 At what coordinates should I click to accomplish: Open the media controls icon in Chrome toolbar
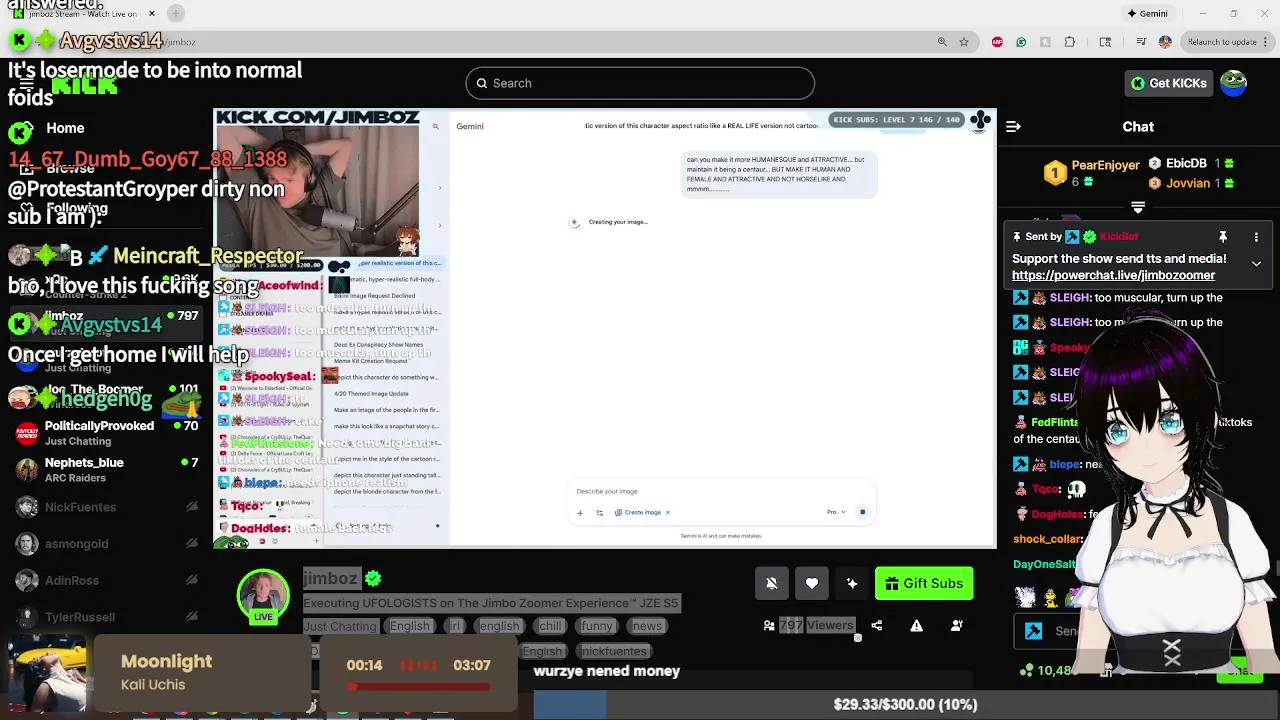(1141, 42)
